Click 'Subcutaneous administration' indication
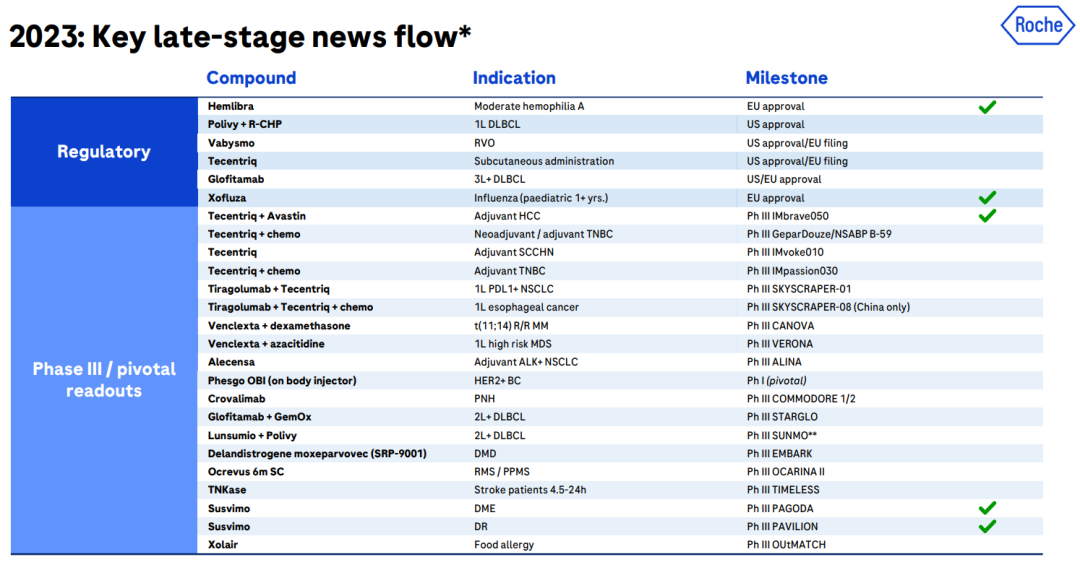This screenshot has width=1080, height=562. (544, 161)
